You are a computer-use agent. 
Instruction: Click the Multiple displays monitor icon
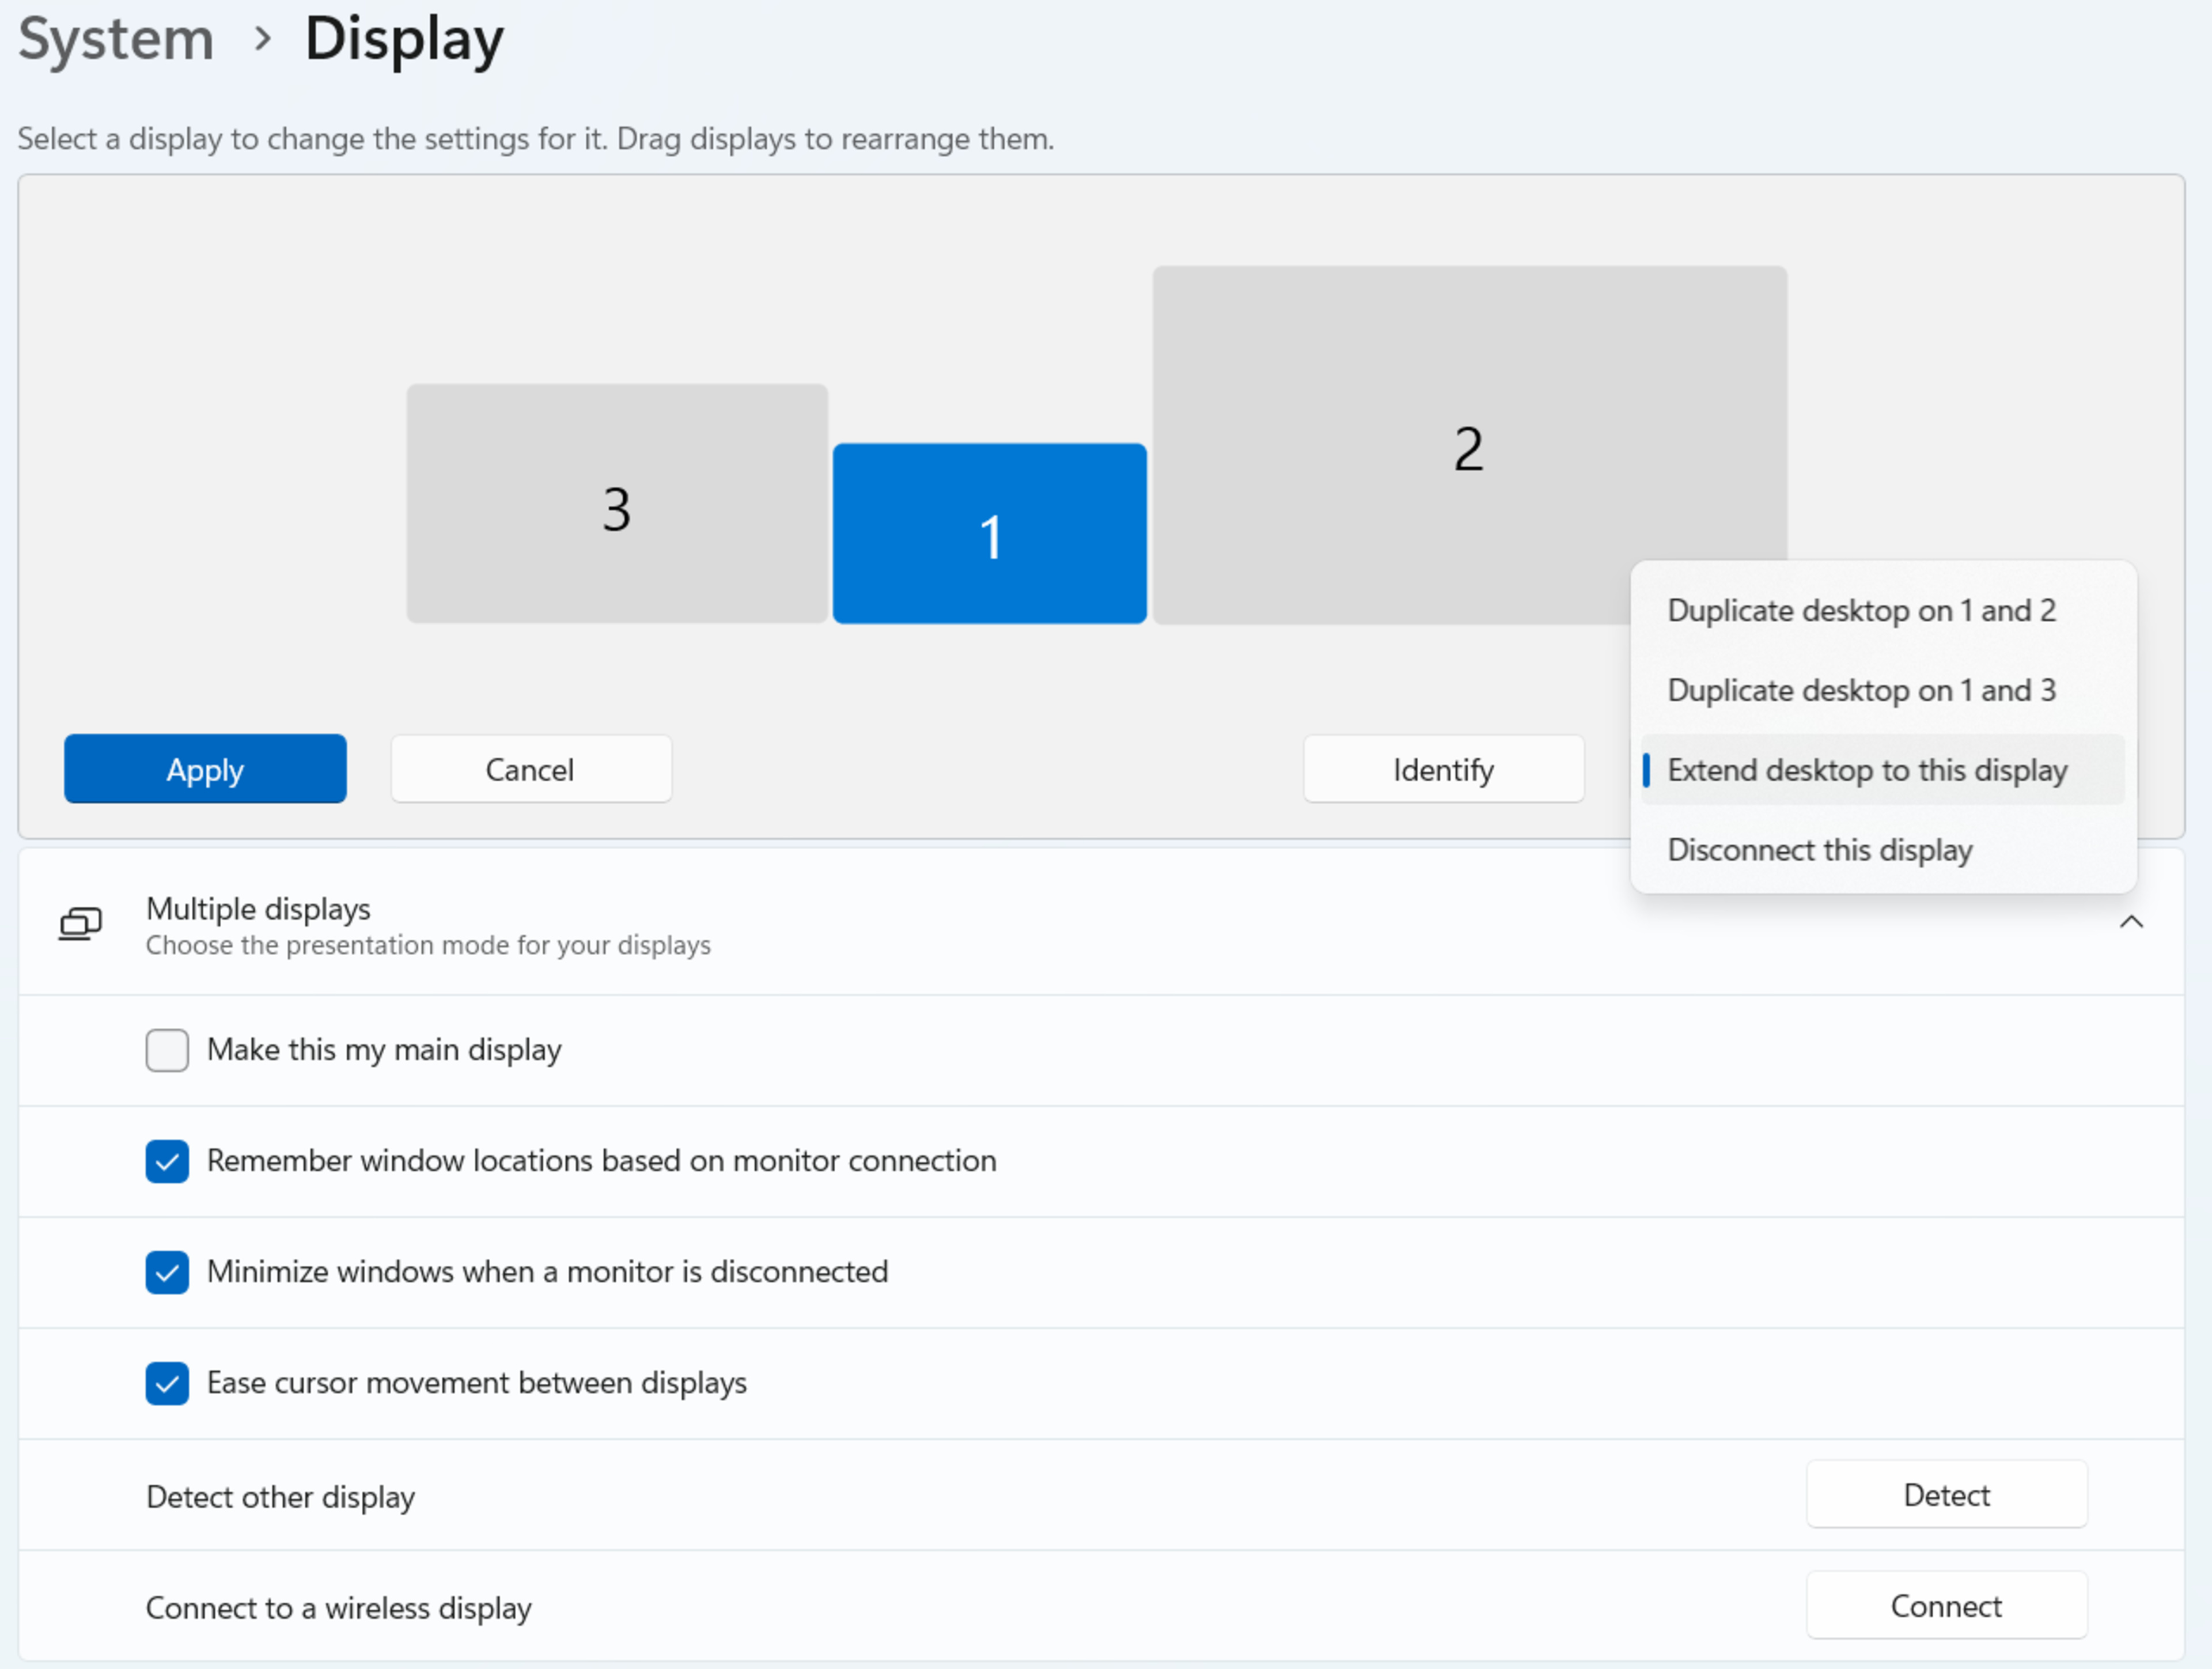coord(80,924)
